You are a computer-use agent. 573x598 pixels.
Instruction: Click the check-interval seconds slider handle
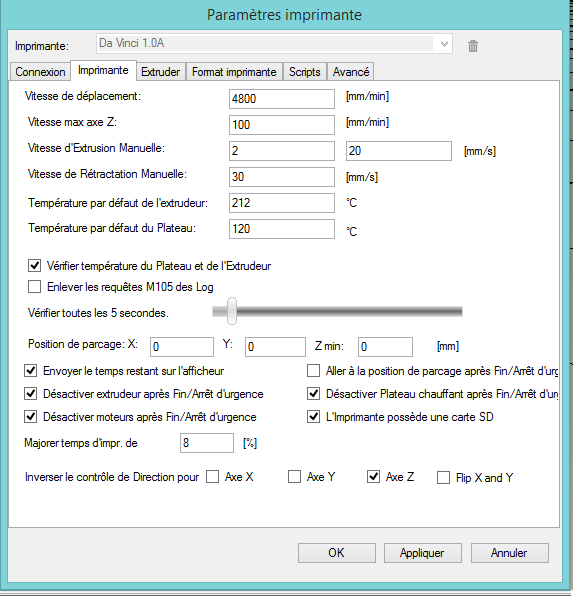pyautogui.click(x=232, y=311)
